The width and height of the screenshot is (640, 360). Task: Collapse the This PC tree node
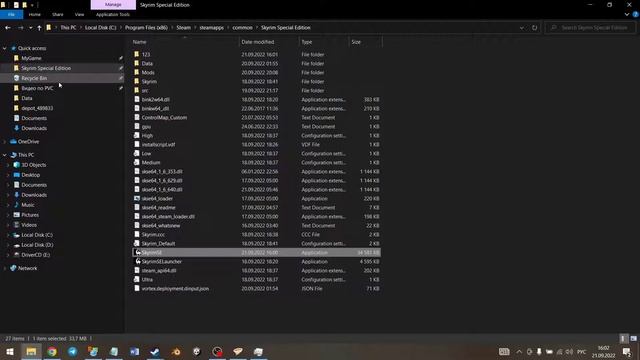pyautogui.click(x=4, y=155)
